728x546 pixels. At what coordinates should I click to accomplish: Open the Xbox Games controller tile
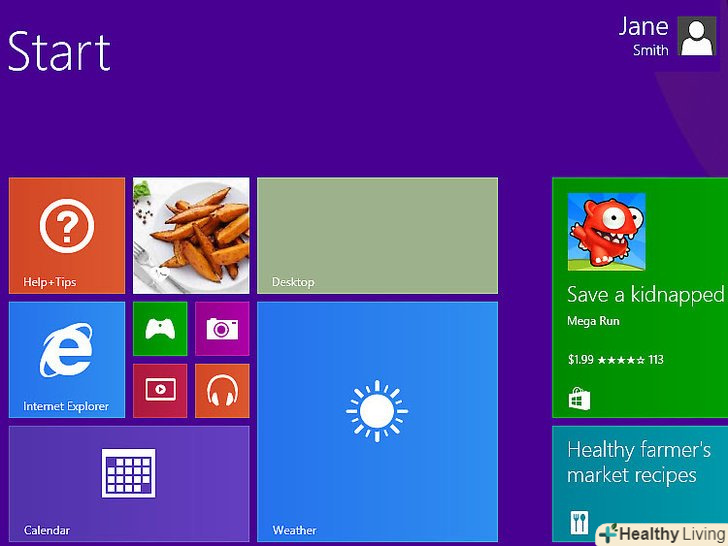point(160,329)
